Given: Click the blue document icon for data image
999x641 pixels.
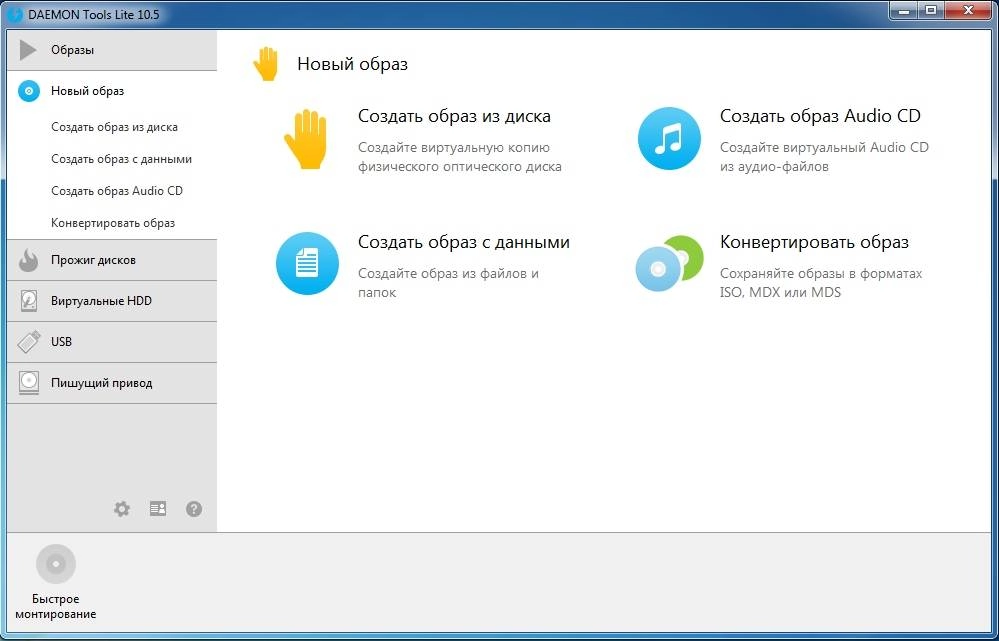Looking at the screenshot, I should pos(307,263).
